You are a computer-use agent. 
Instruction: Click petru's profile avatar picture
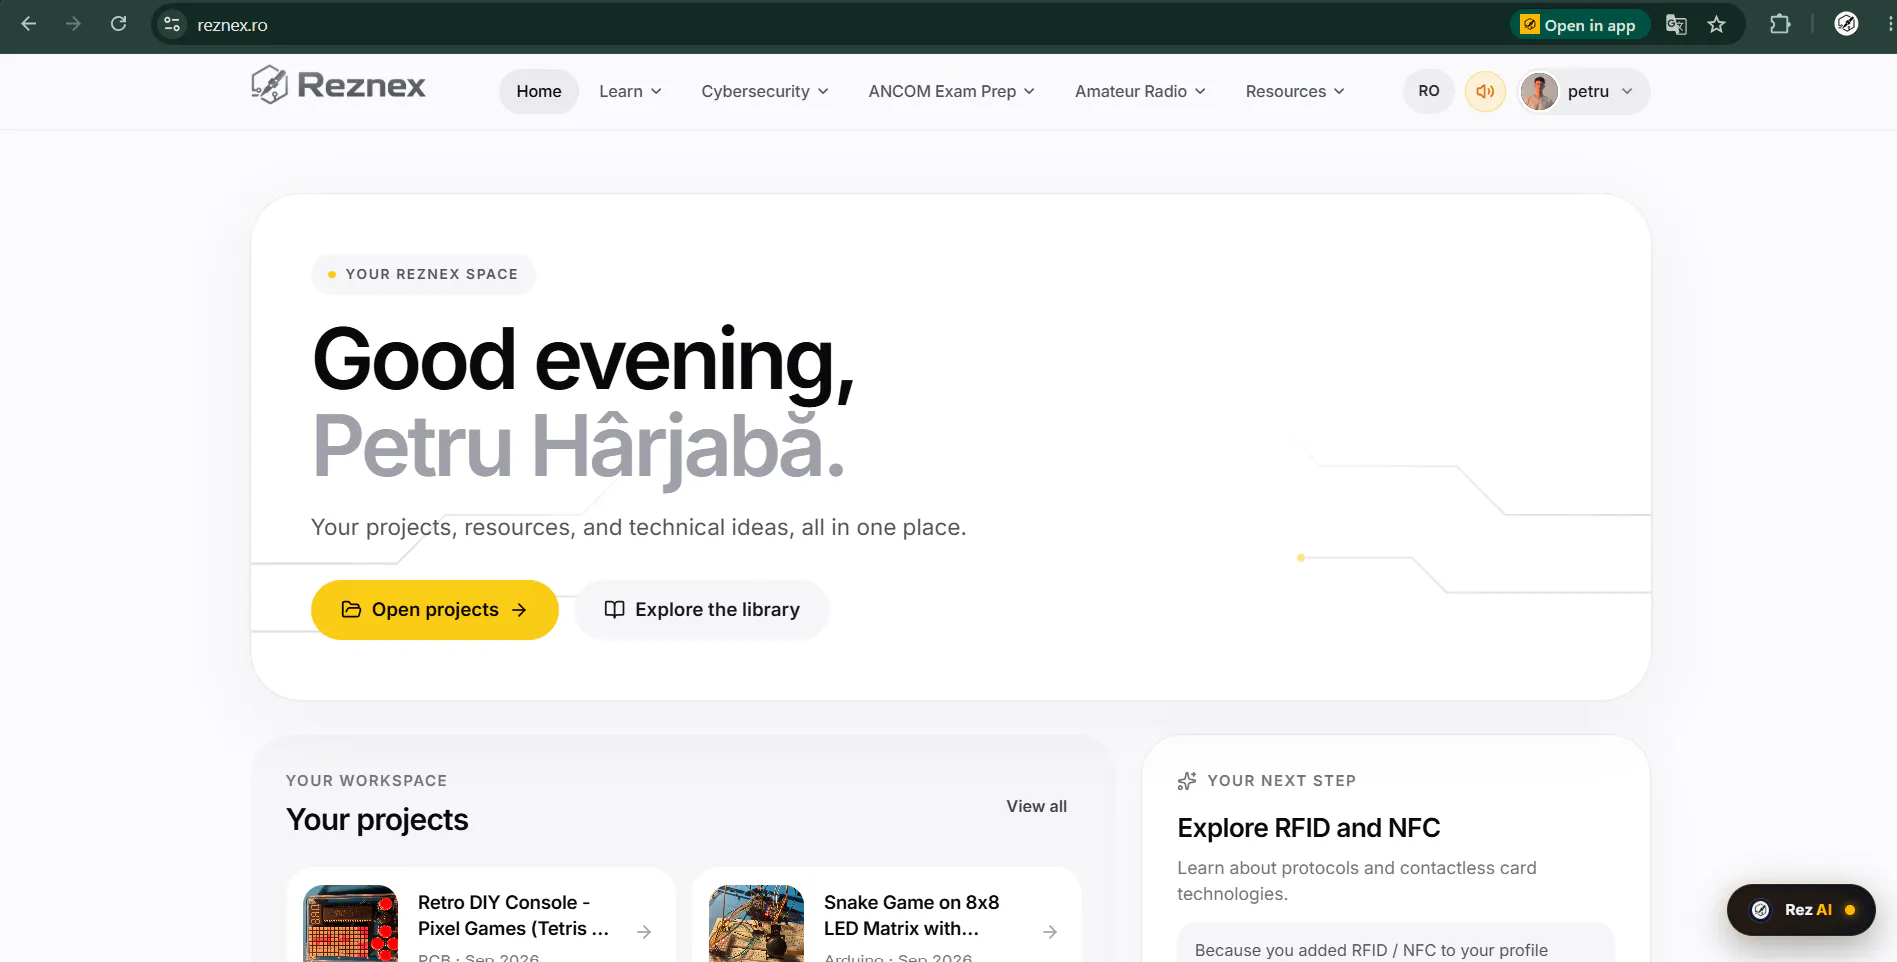(x=1539, y=91)
